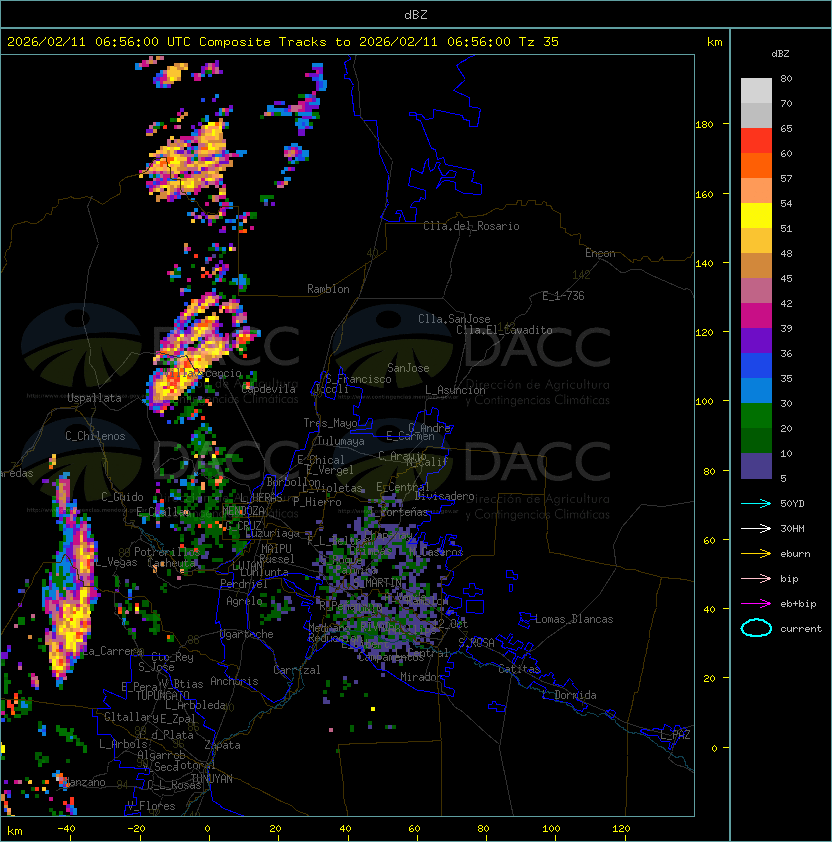Click the 'Tres_Mayo' place label
The height and width of the screenshot is (842, 832).
pos(330,423)
